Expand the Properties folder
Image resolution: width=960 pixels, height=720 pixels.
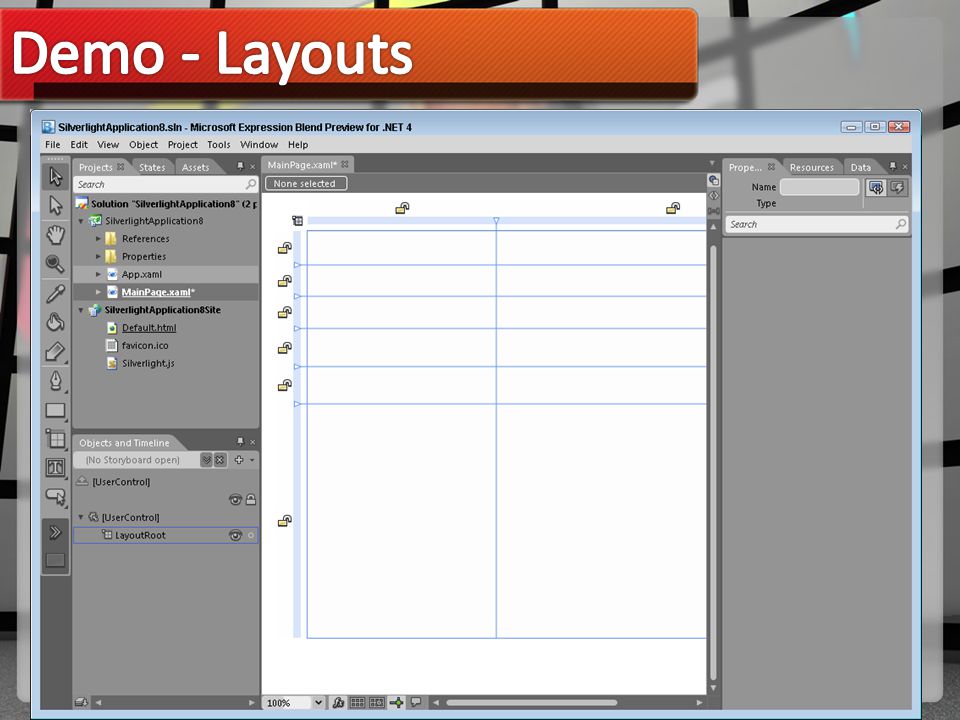click(x=98, y=257)
